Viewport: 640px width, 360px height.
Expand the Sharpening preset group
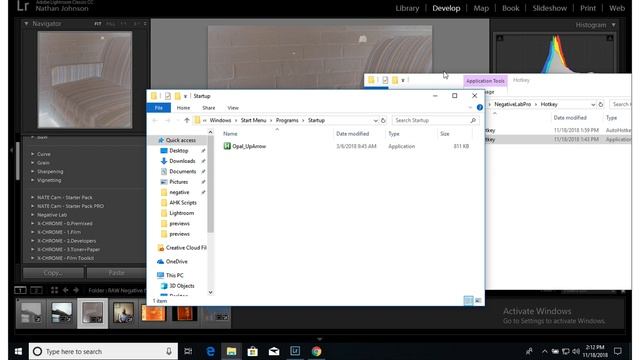click(33, 171)
